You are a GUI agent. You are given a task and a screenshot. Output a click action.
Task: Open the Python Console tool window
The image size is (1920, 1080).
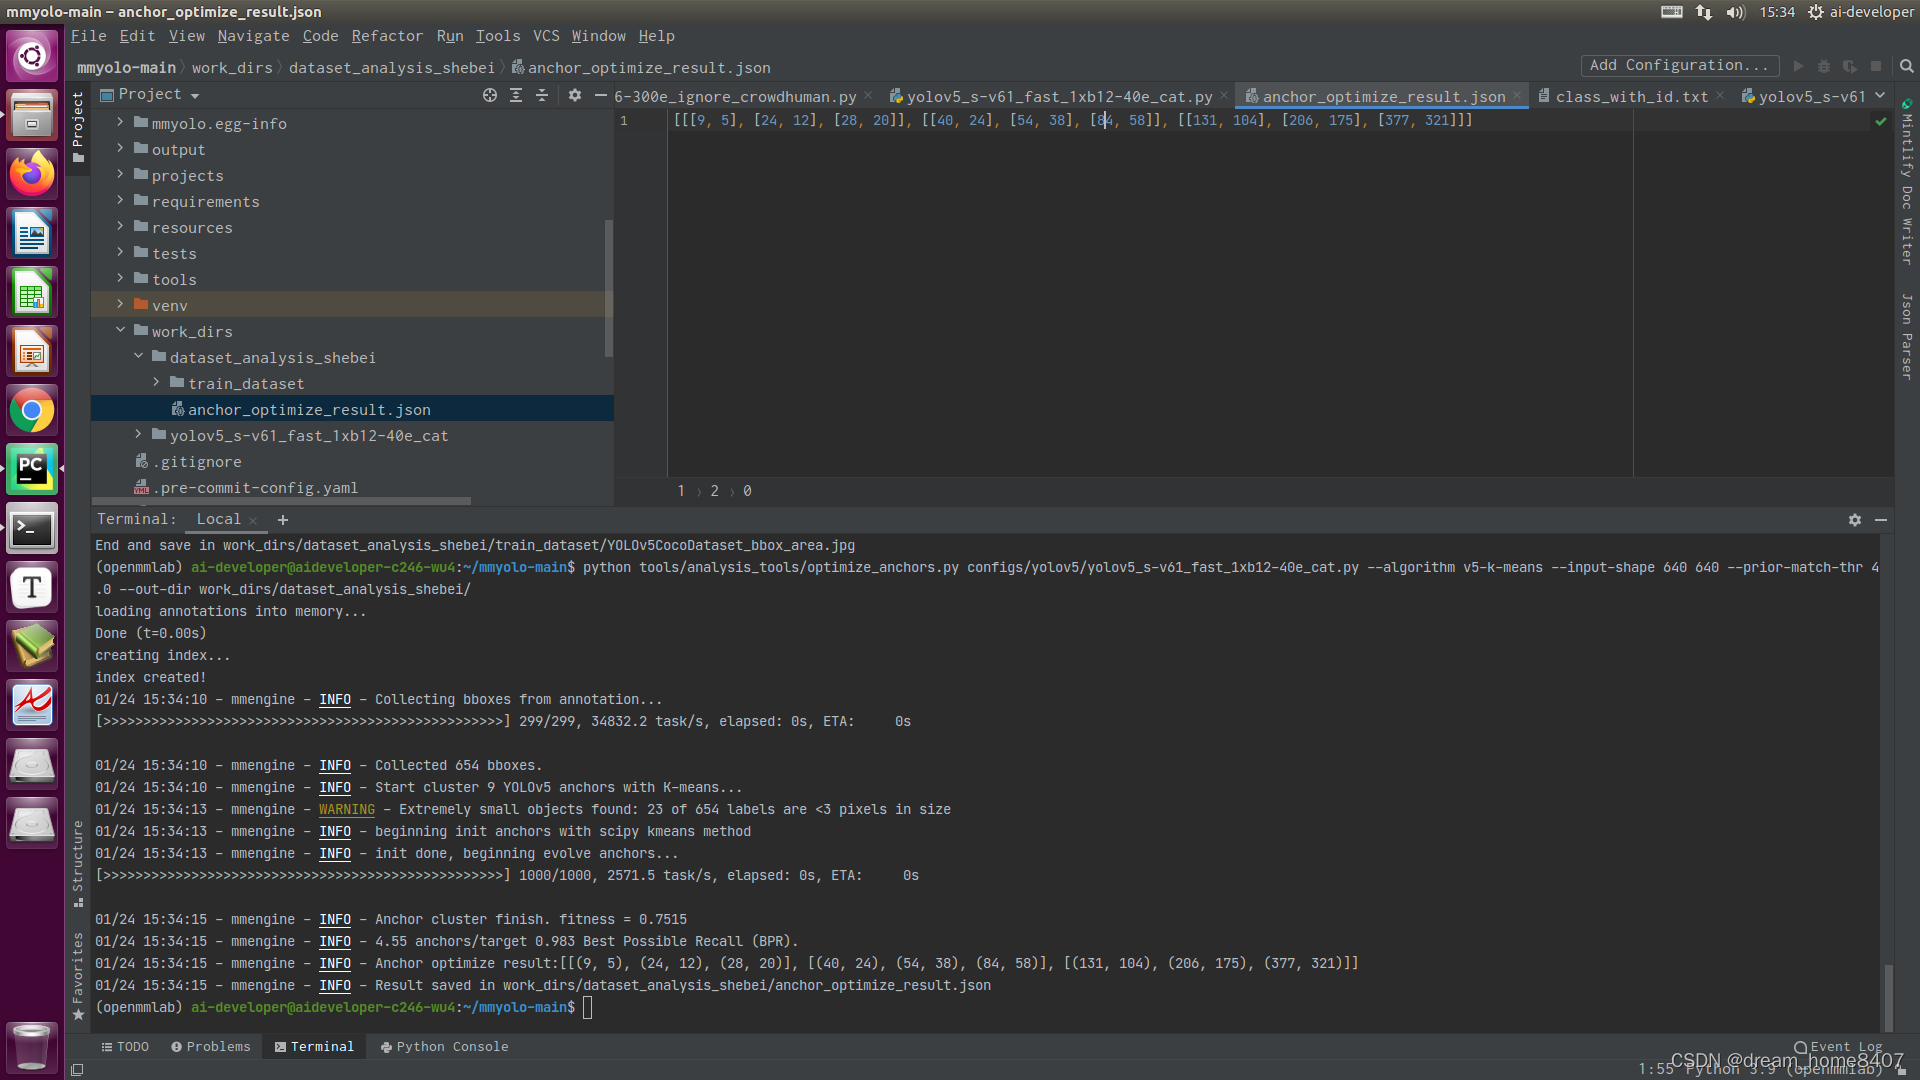[444, 1047]
